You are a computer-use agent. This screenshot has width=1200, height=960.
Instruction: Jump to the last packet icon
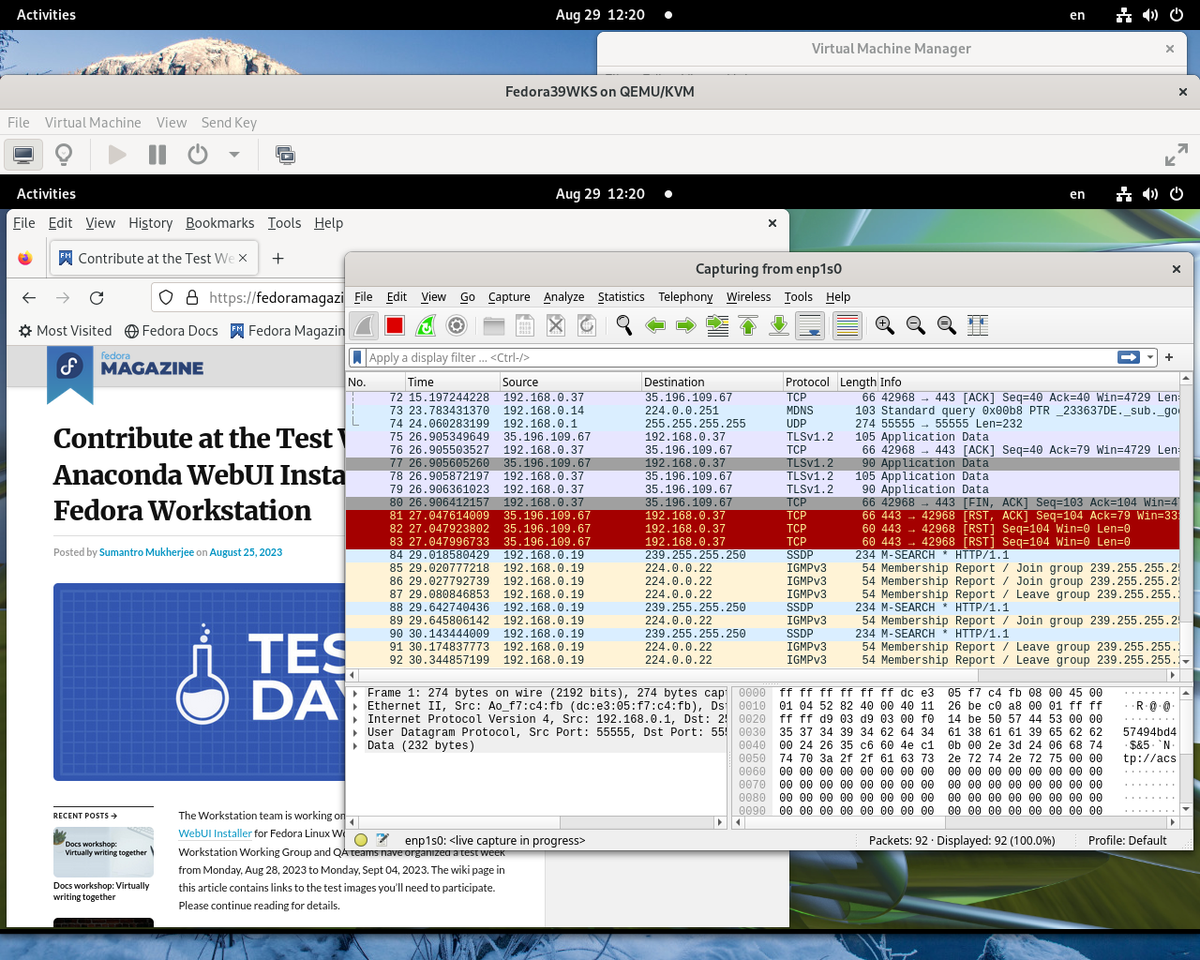coord(779,325)
